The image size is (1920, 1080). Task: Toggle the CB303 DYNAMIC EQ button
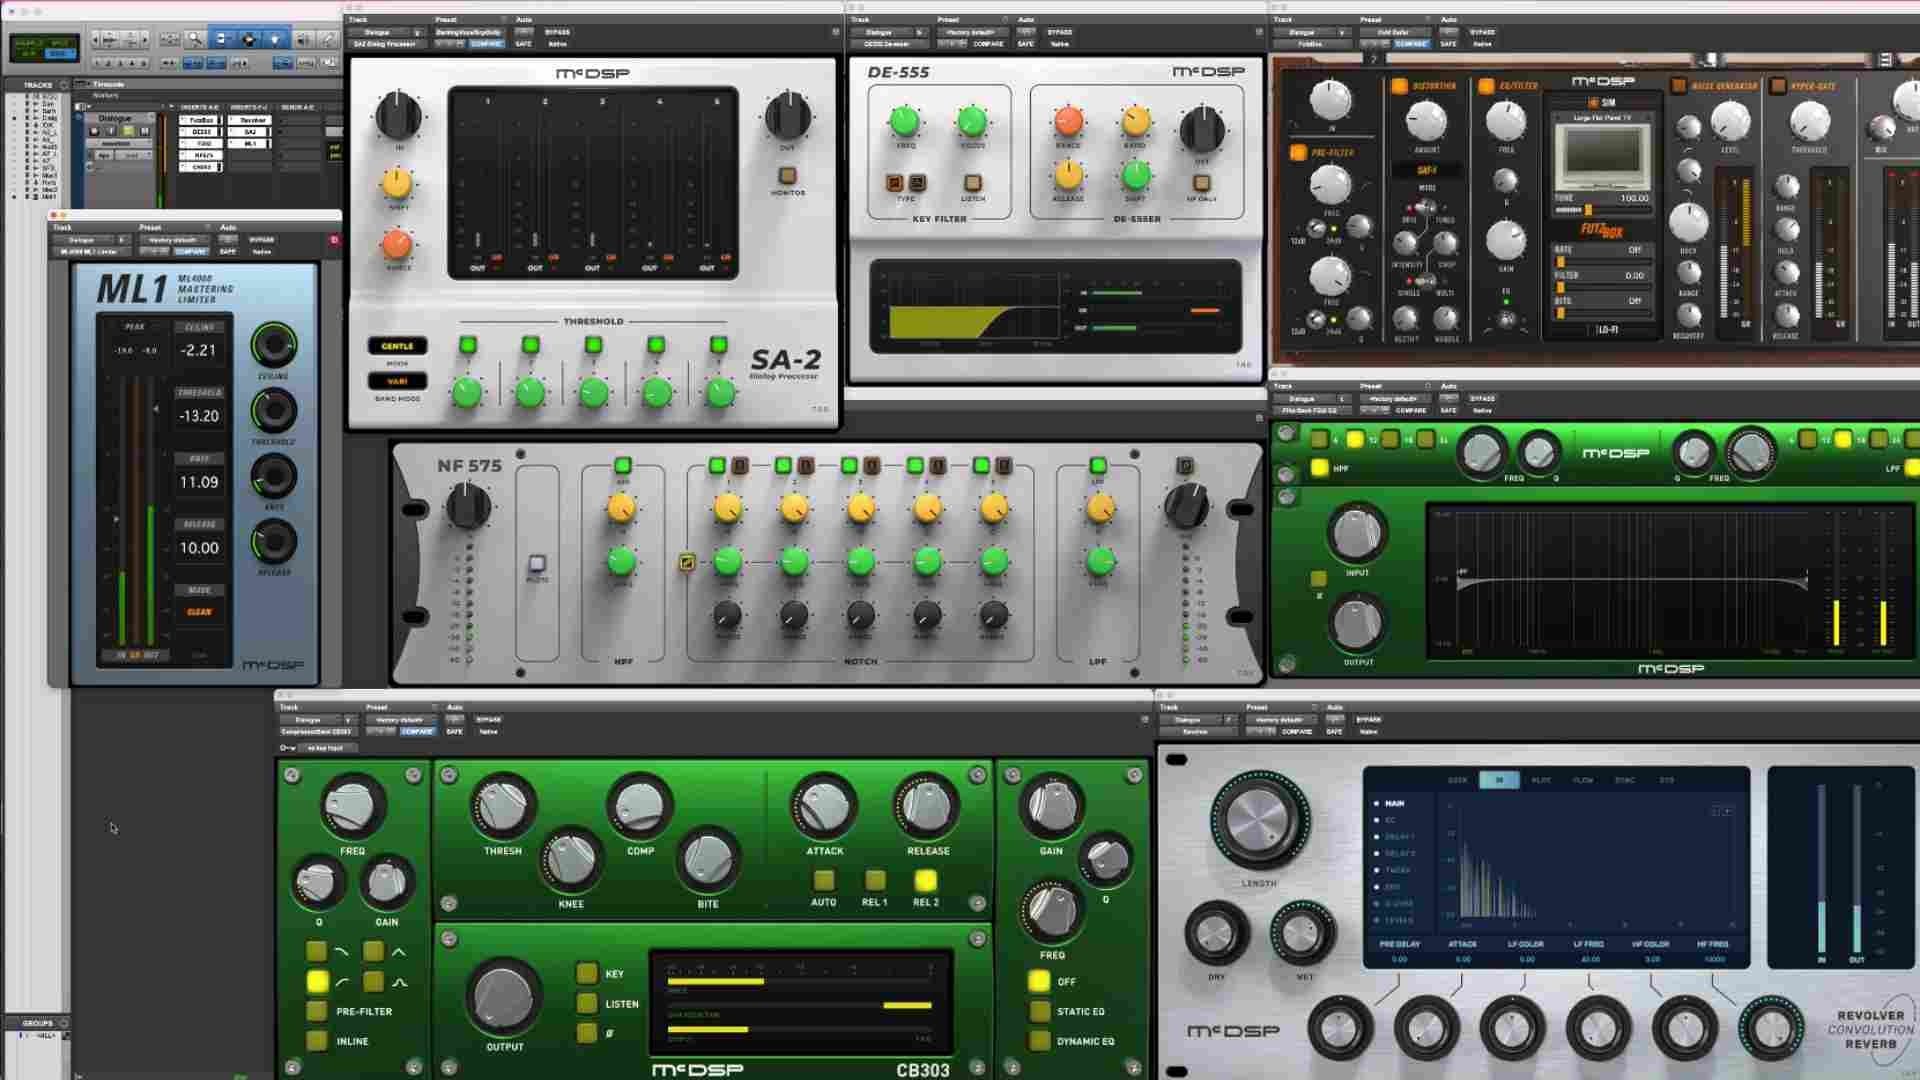click(x=1039, y=1041)
